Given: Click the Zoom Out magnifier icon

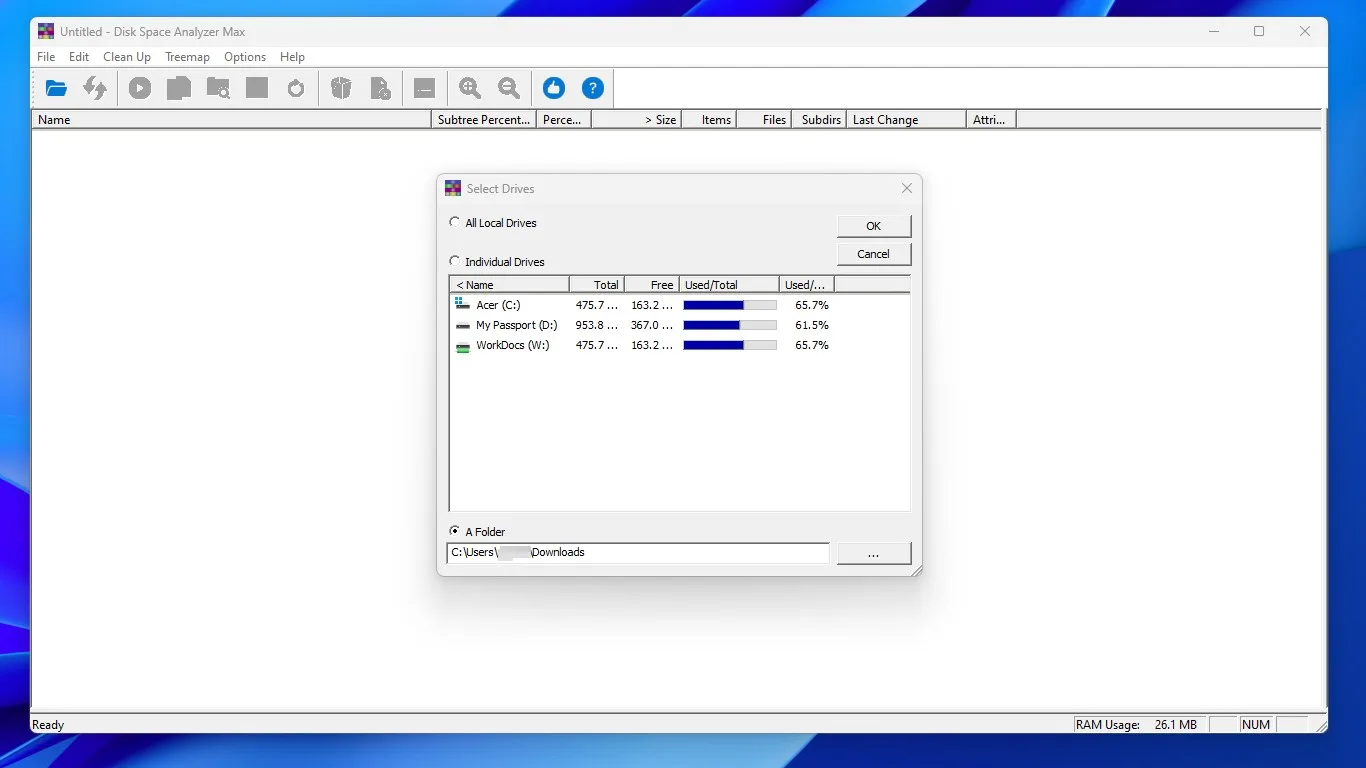Looking at the screenshot, I should pyautogui.click(x=509, y=88).
